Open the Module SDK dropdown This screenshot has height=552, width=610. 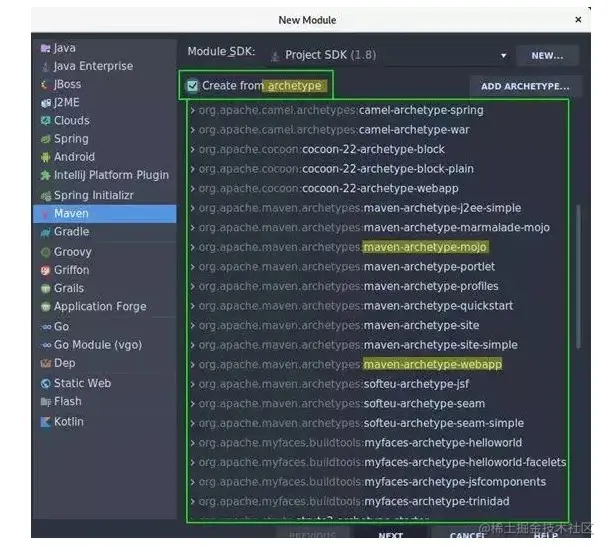390,55
